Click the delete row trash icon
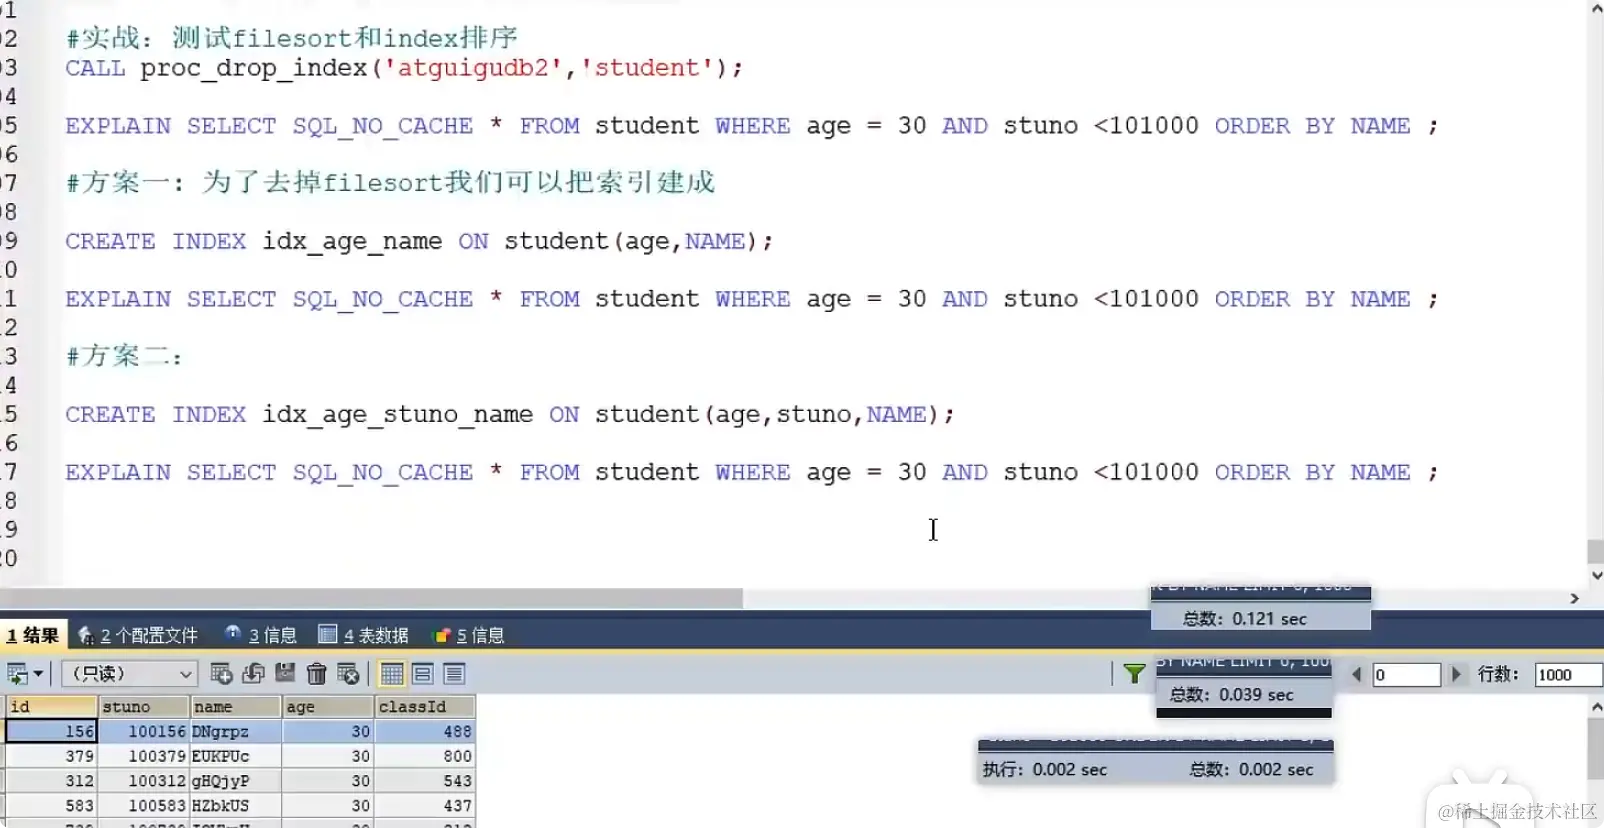This screenshot has height=828, width=1604. click(317, 674)
